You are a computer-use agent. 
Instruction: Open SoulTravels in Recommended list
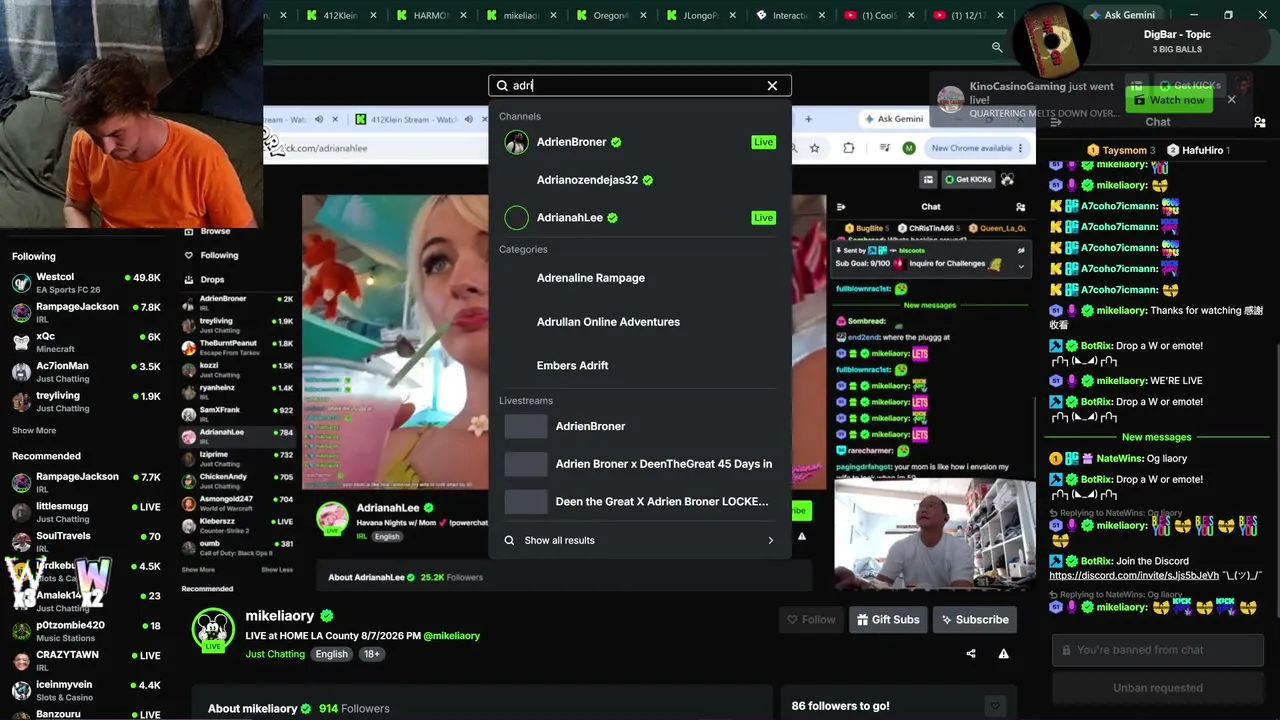tap(86, 542)
